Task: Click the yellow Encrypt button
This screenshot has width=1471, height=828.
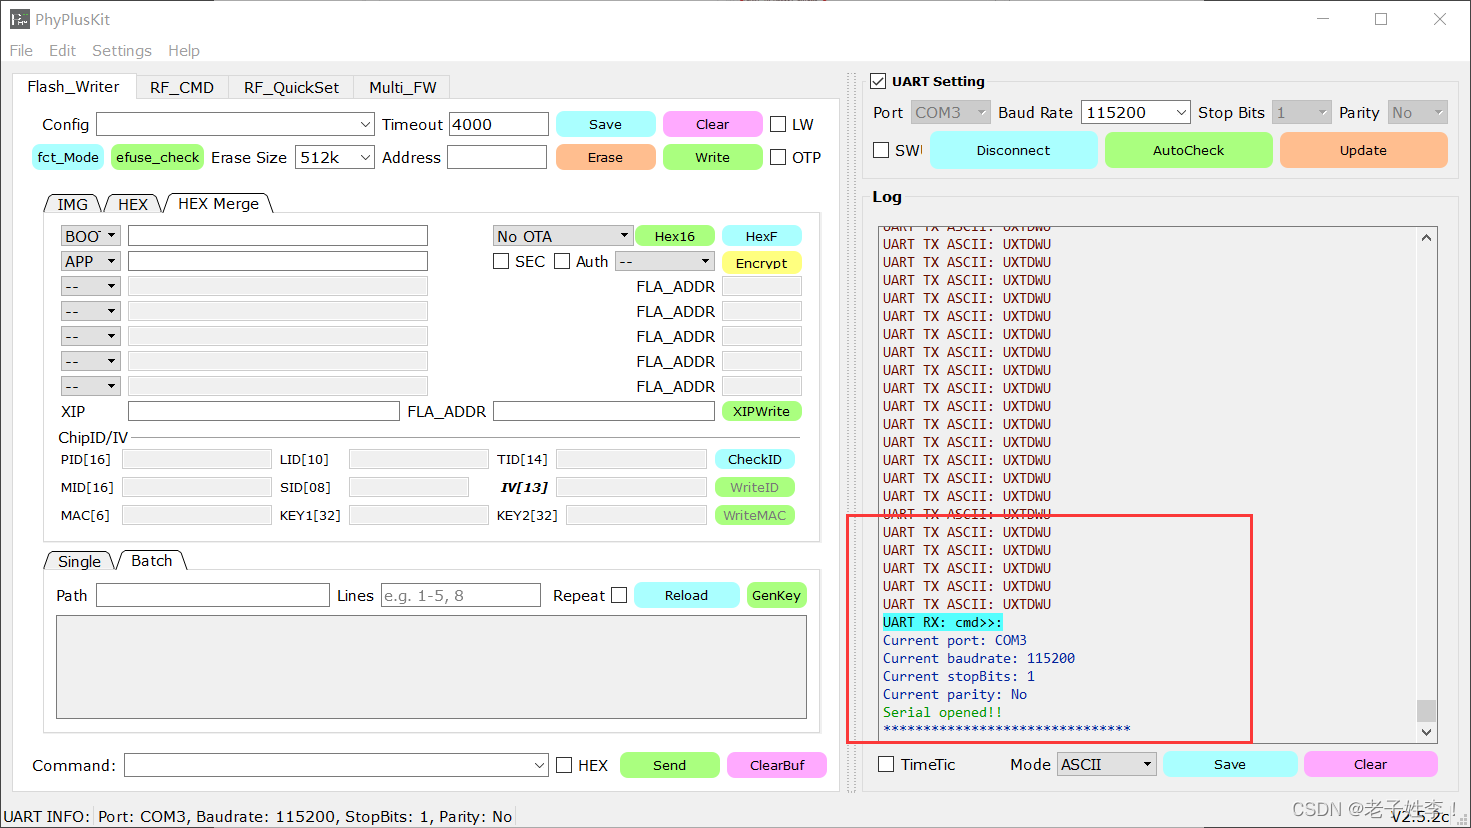Action: click(761, 263)
